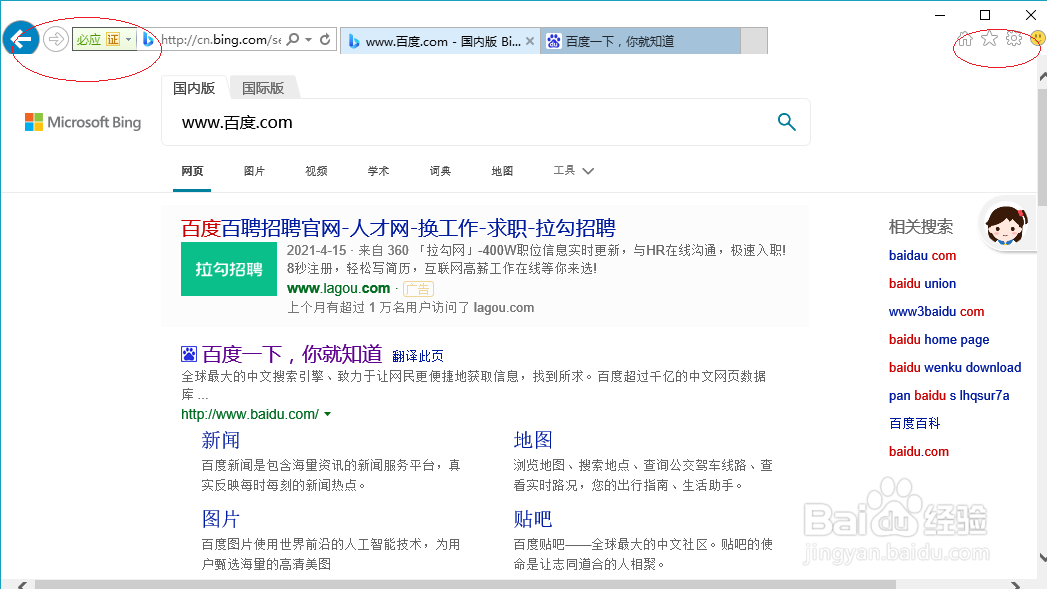Open related search pan baidu s lhqsur7a
Viewport: 1047px width, 589px height.
click(949, 396)
